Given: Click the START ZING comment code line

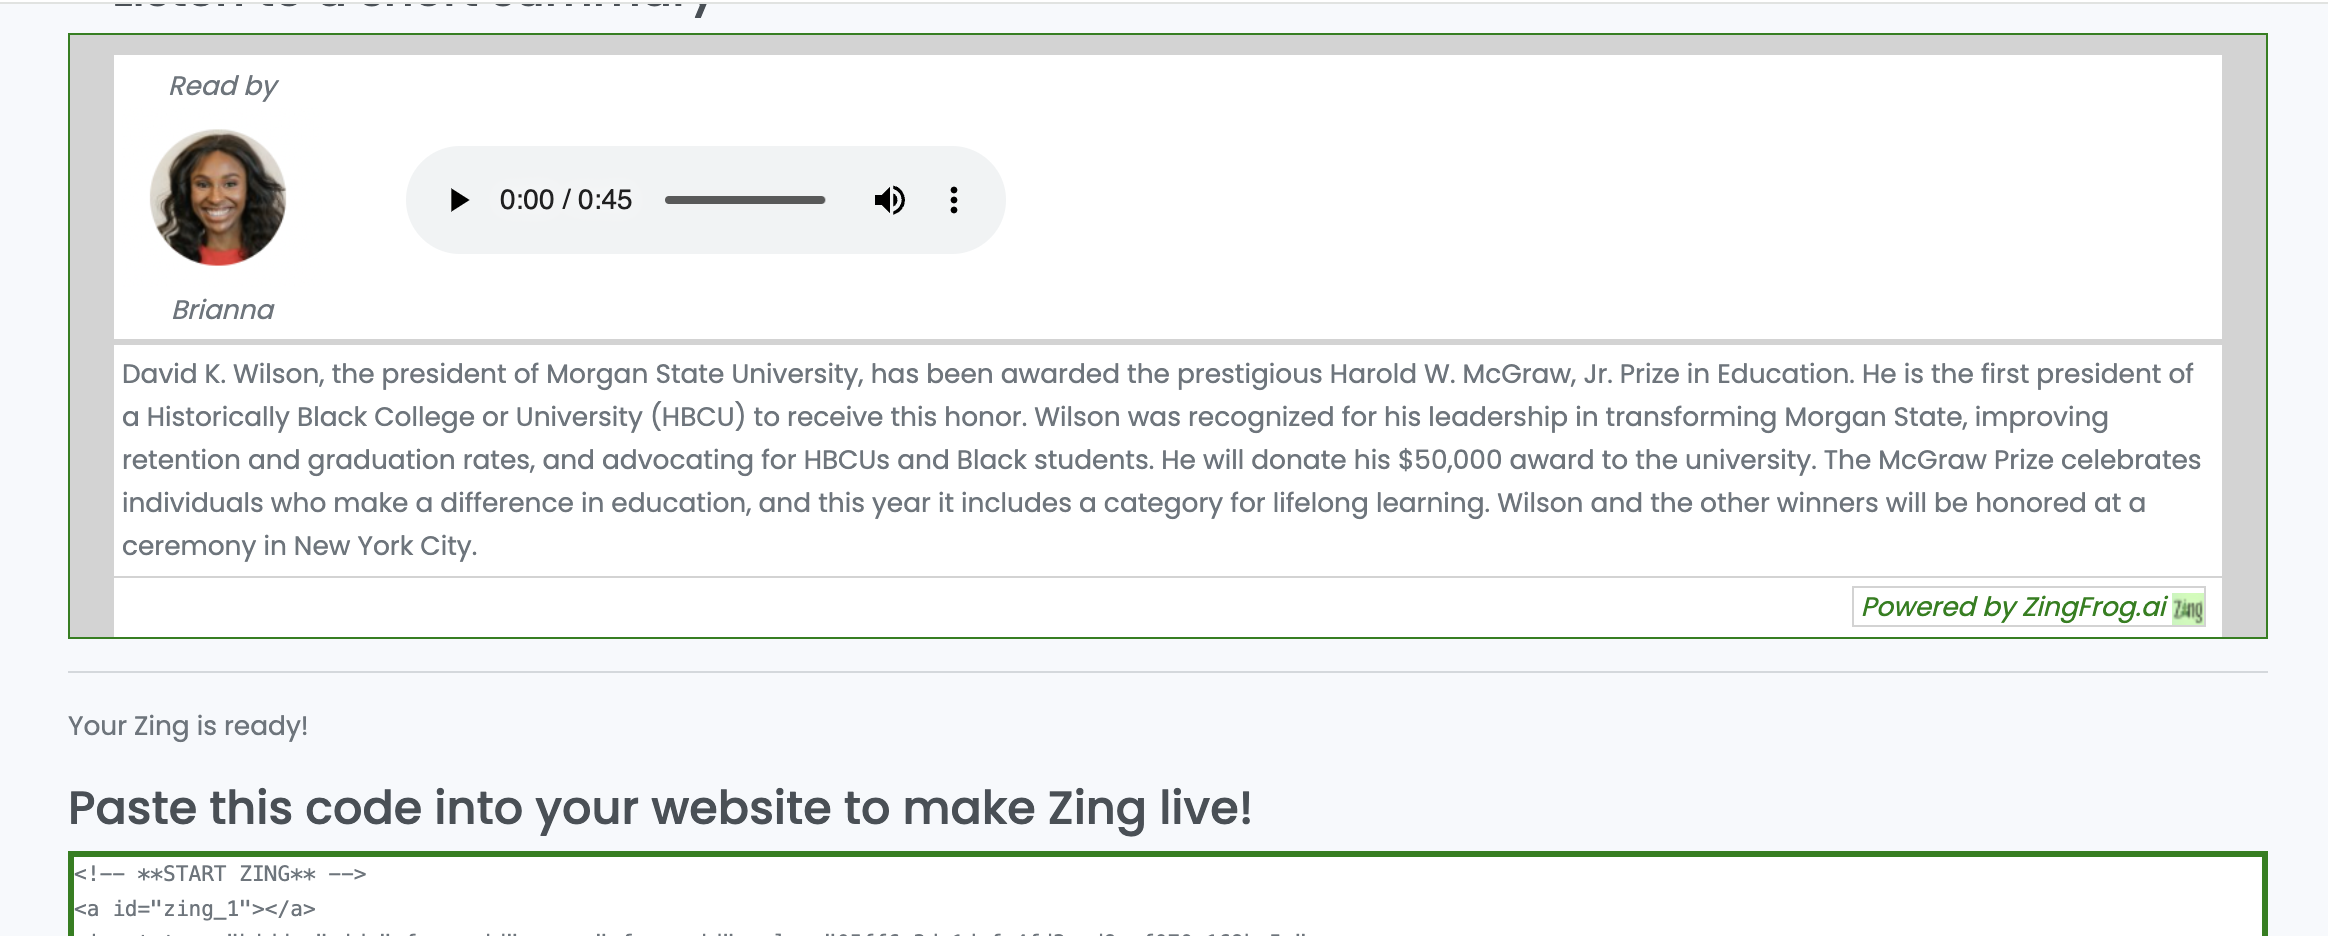Looking at the screenshot, I should 220,874.
